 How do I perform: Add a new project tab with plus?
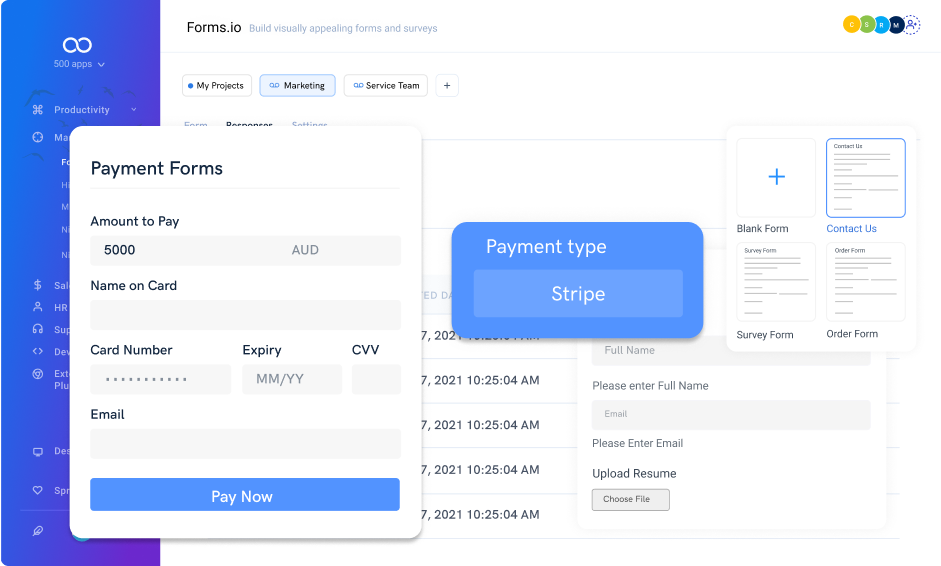[x=447, y=86]
